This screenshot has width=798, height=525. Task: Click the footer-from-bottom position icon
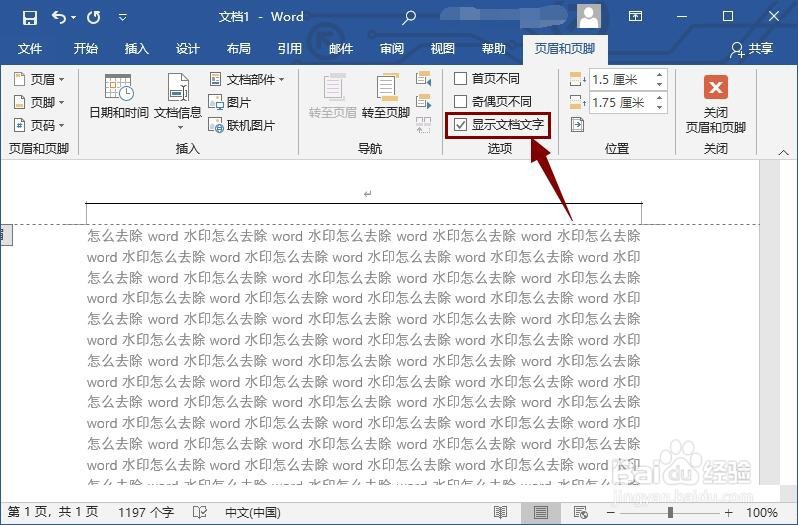(x=577, y=102)
